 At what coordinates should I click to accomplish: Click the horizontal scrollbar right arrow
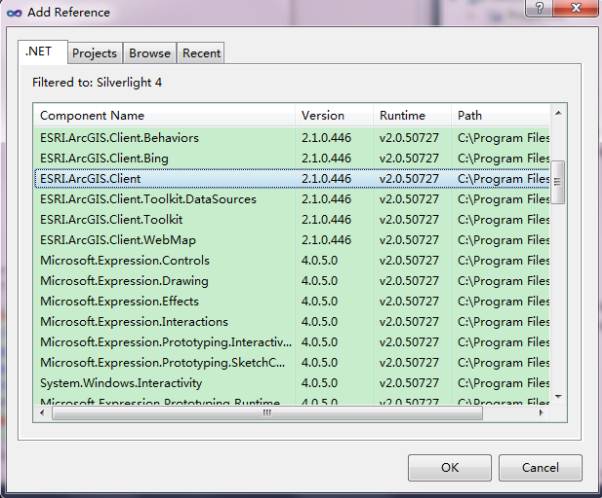[x=541, y=413]
